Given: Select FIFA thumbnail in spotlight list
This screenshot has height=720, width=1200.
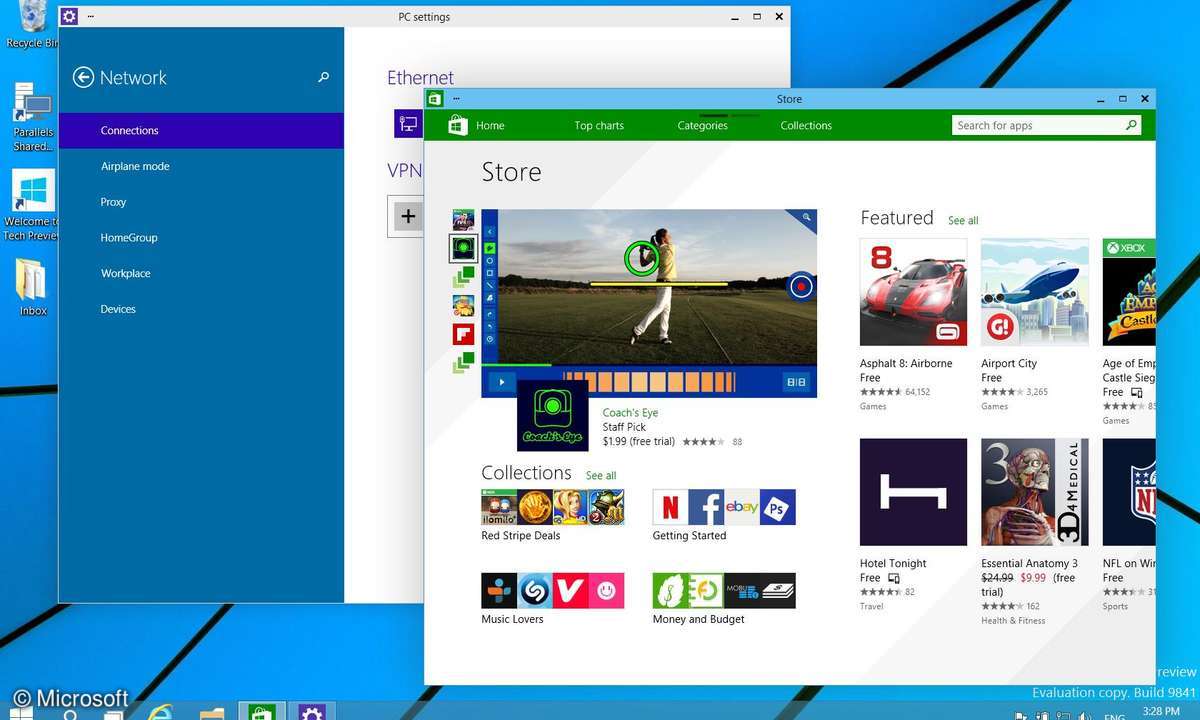Looking at the screenshot, I should [x=463, y=219].
